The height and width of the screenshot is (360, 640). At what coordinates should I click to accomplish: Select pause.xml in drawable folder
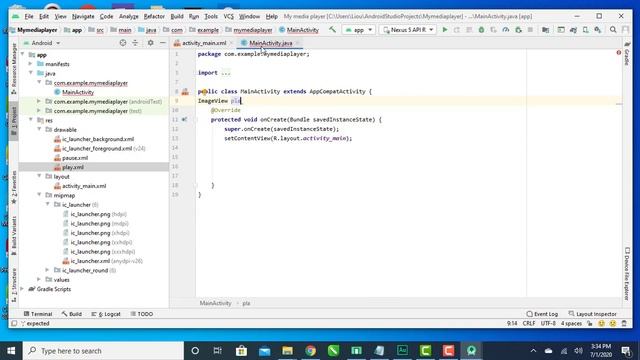tap(75, 158)
